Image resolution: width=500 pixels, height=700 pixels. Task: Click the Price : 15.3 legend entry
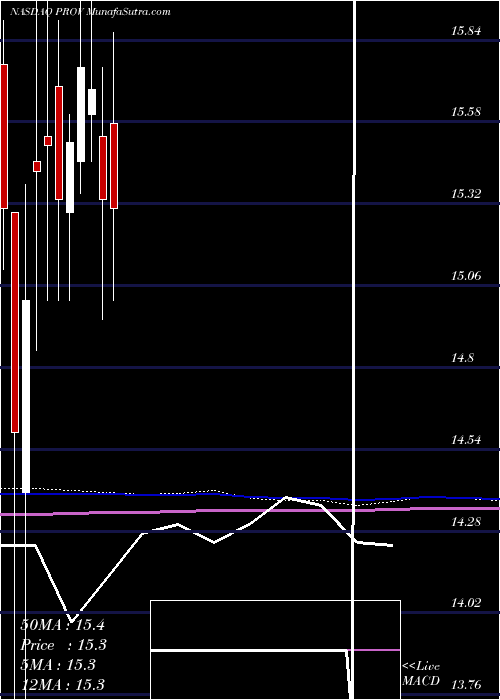click(x=64, y=645)
